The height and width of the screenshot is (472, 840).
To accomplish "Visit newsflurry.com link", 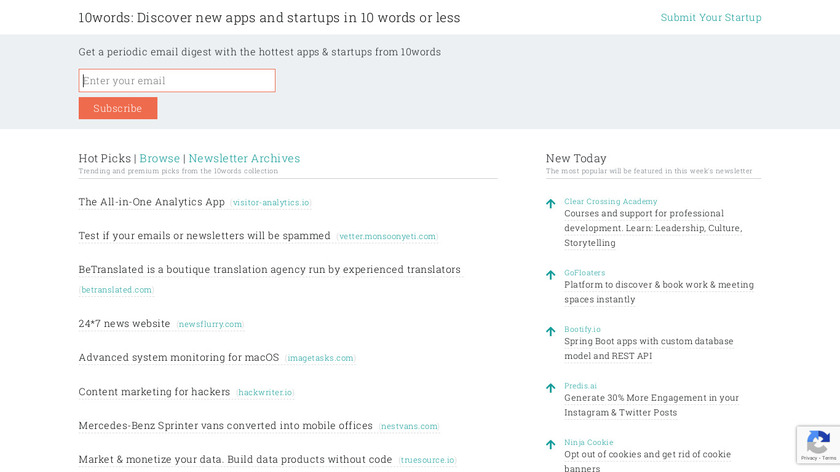I will point(210,324).
